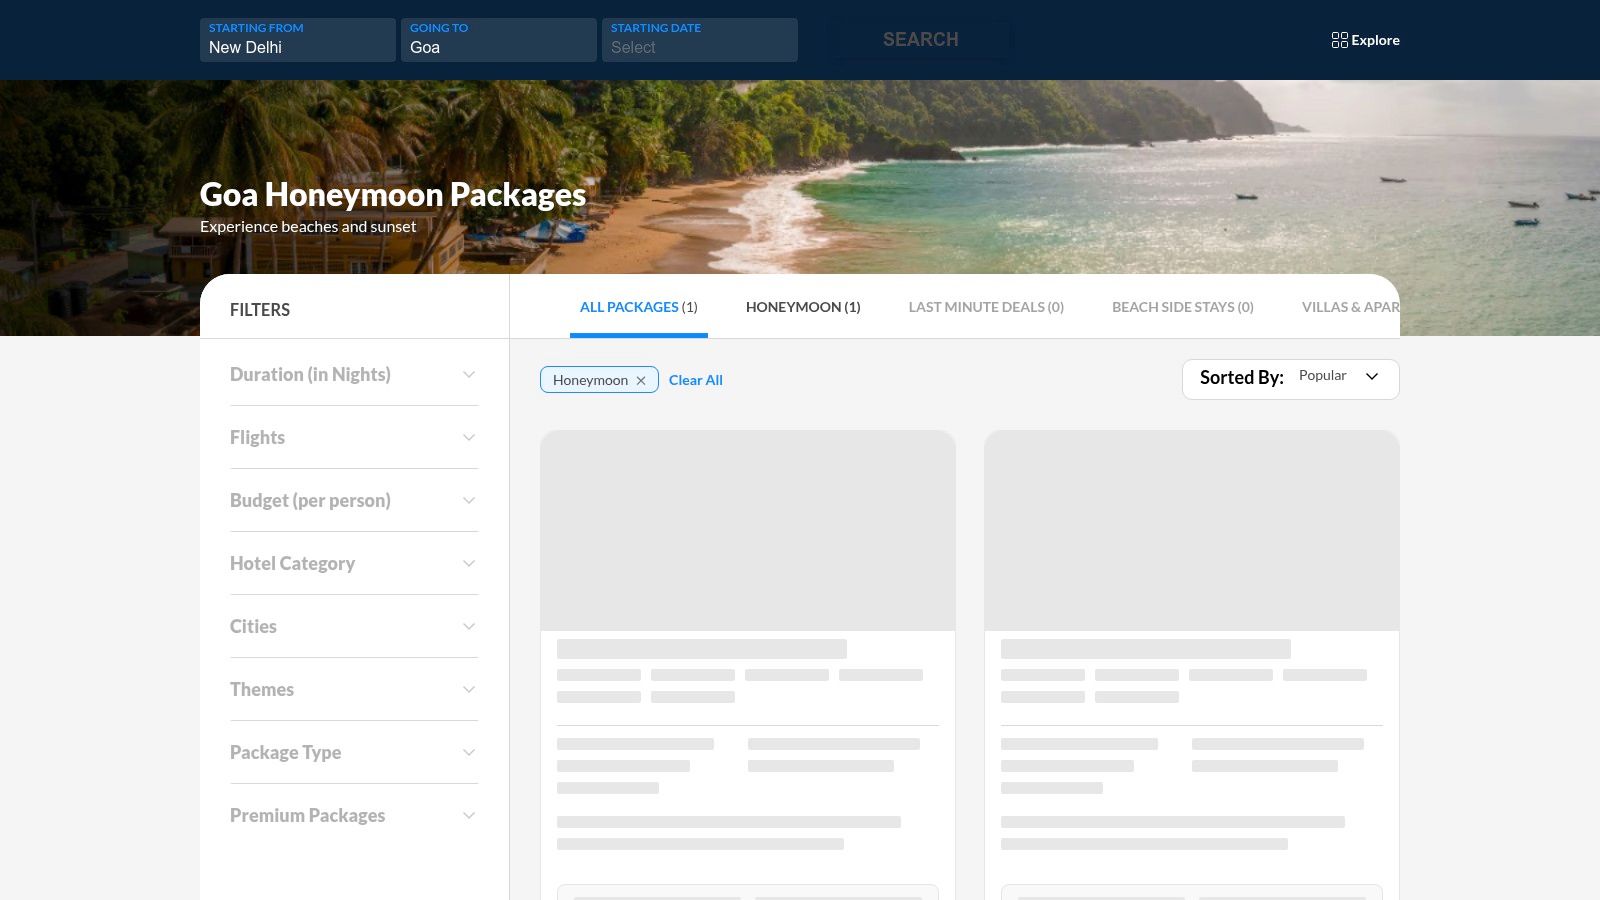Viewport: 1600px width, 900px height.
Task: Click the Clear All link
Action: 695,381
